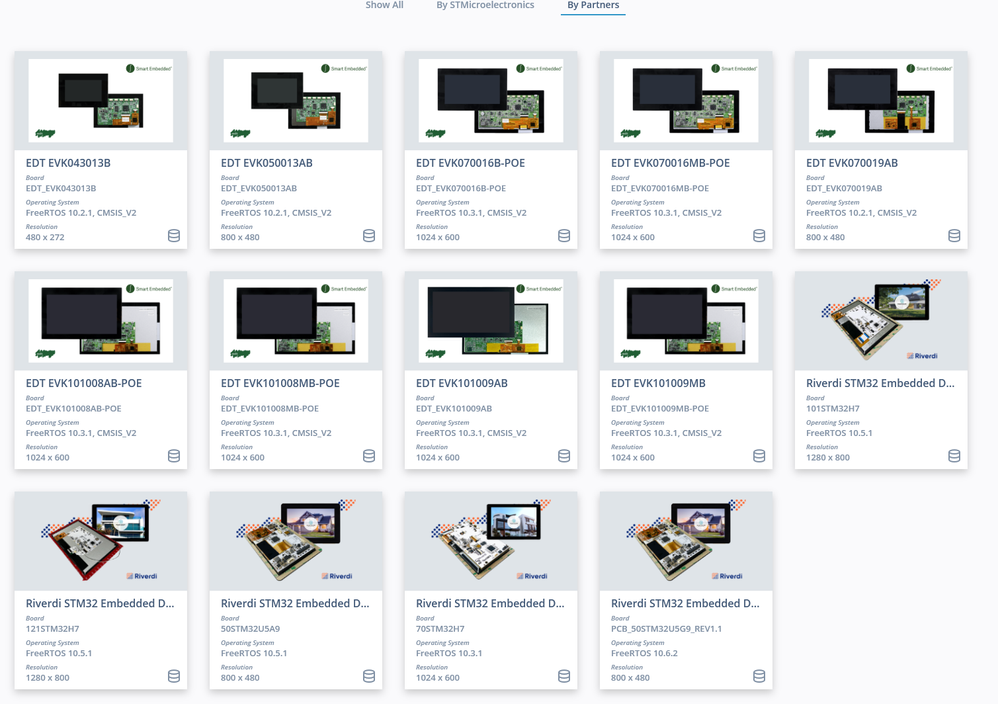Click database icon on EDT EVK070016MB-POE card
Viewport: 998px width, 704px height.
[x=759, y=236]
